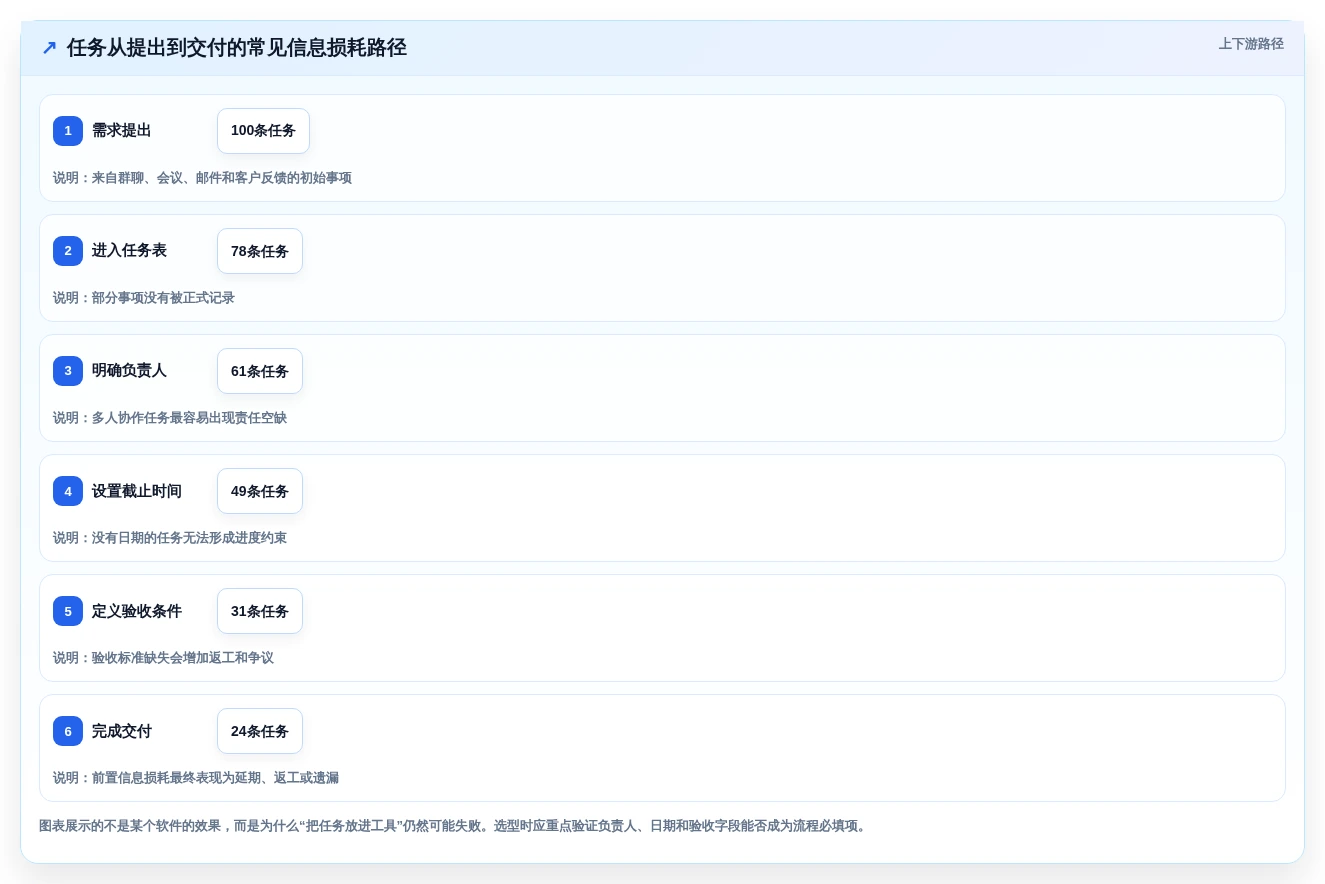Screen dimensions: 1325x884
Task: Click step badge number 5
Action: tap(68, 611)
